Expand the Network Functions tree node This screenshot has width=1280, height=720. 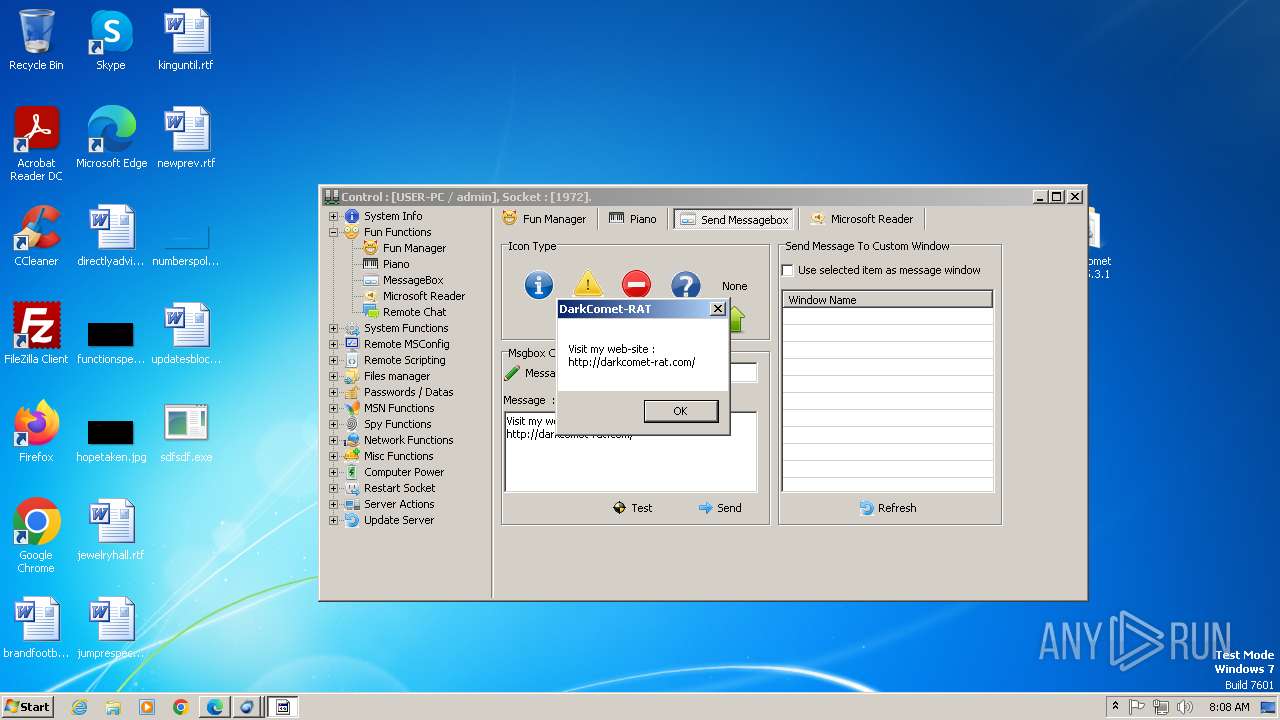(334, 440)
